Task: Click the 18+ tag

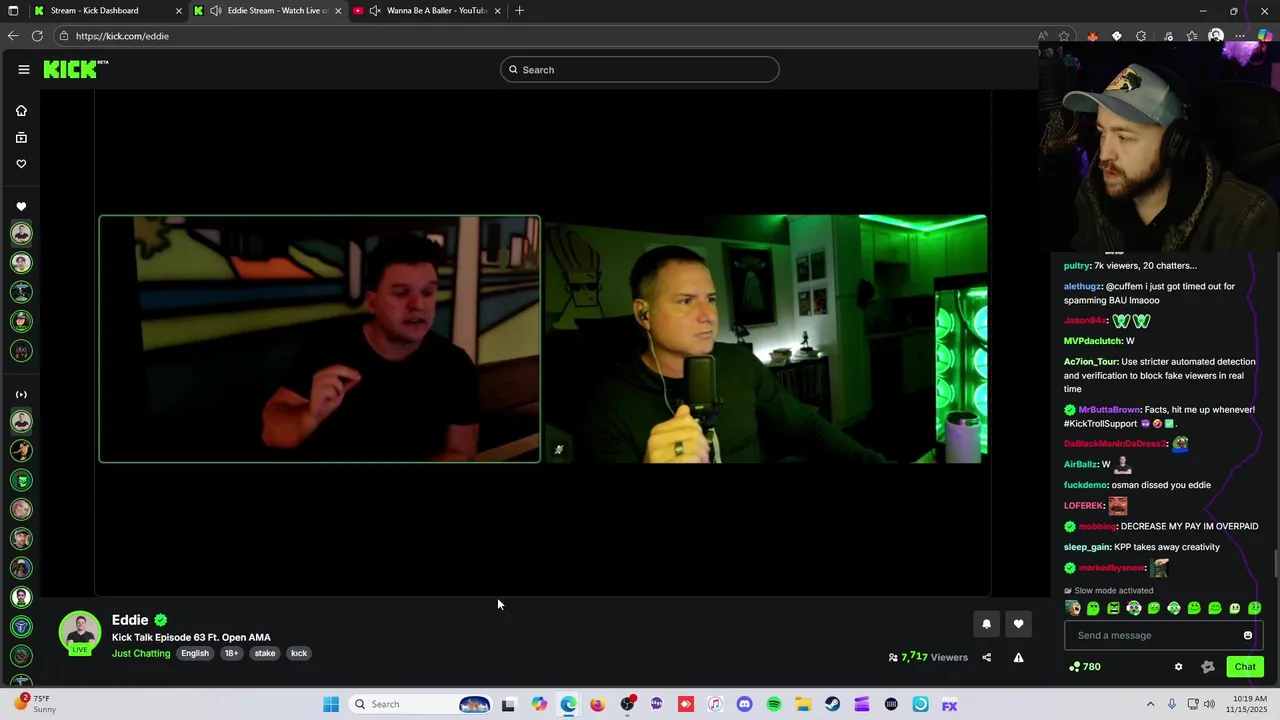Action: pos(231,653)
